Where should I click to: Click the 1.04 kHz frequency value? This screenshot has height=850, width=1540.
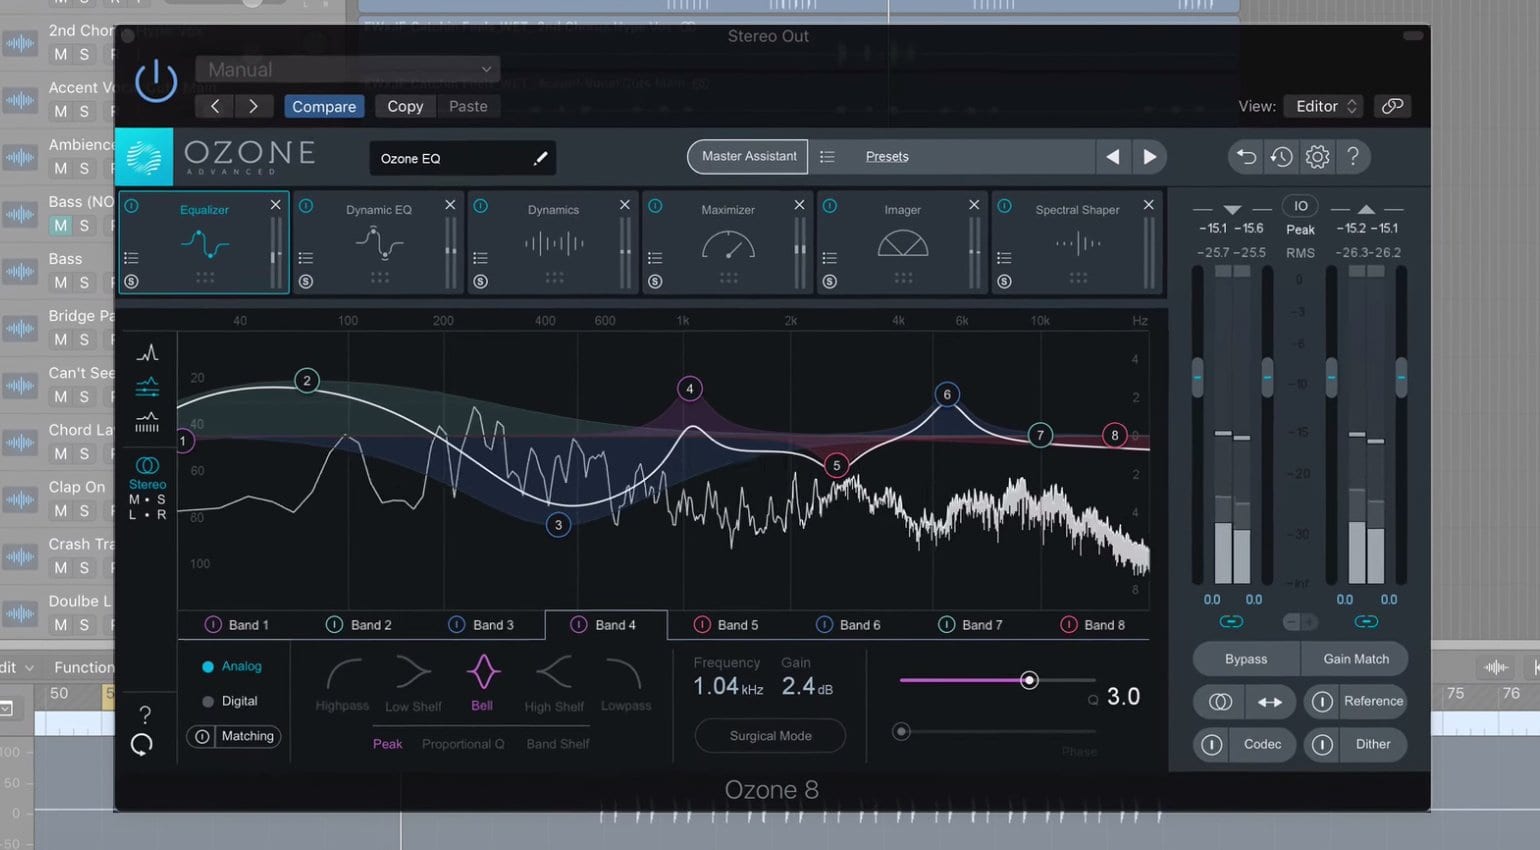(x=728, y=686)
